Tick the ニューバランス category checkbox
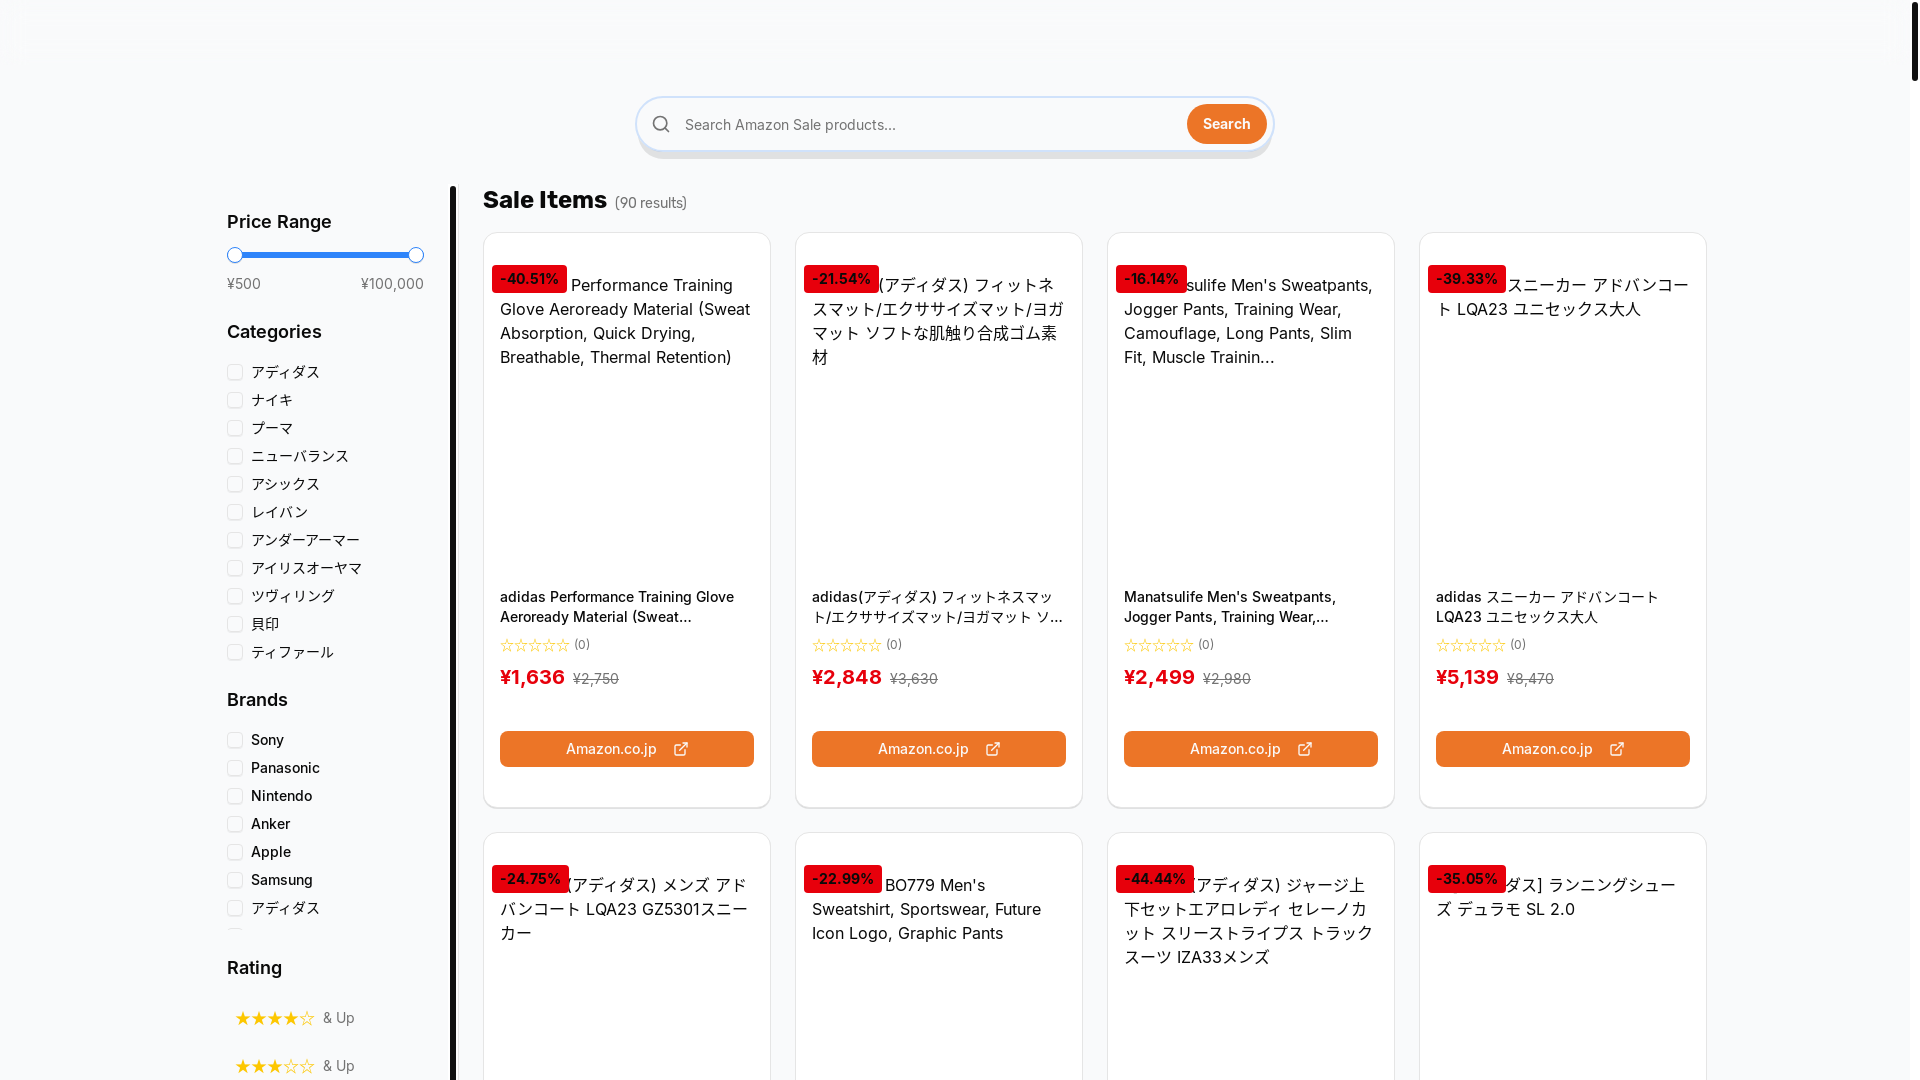1920x1080 pixels. 235,456
